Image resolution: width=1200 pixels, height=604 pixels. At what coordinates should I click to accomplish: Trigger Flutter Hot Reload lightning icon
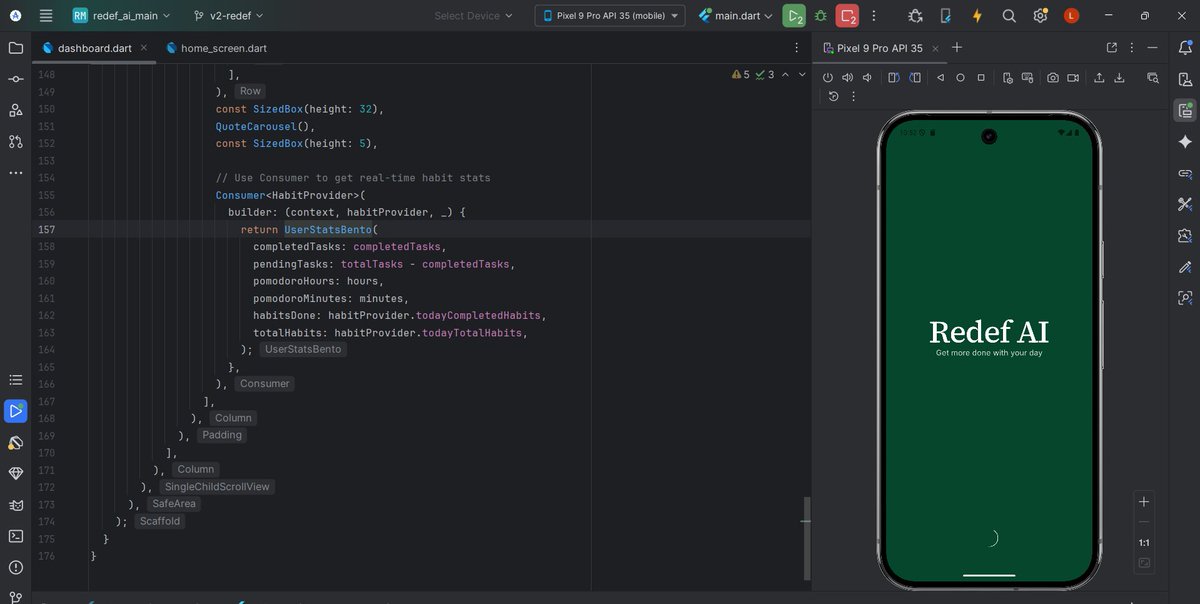point(977,16)
